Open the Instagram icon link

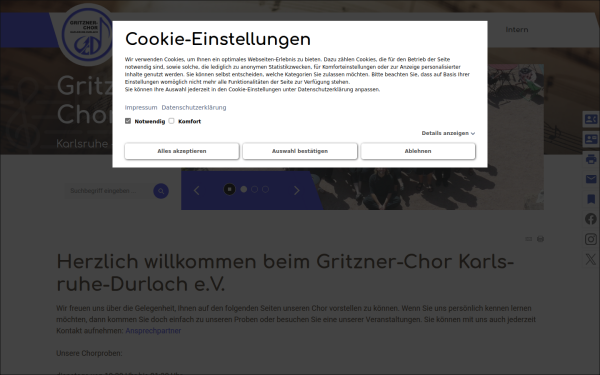point(591,239)
